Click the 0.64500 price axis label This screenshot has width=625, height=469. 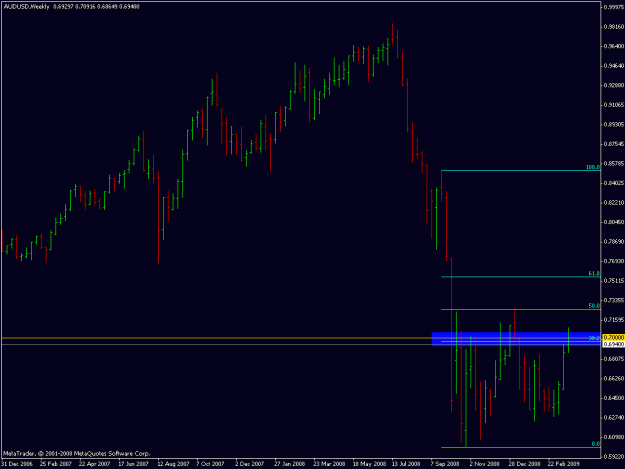(x=614, y=398)
